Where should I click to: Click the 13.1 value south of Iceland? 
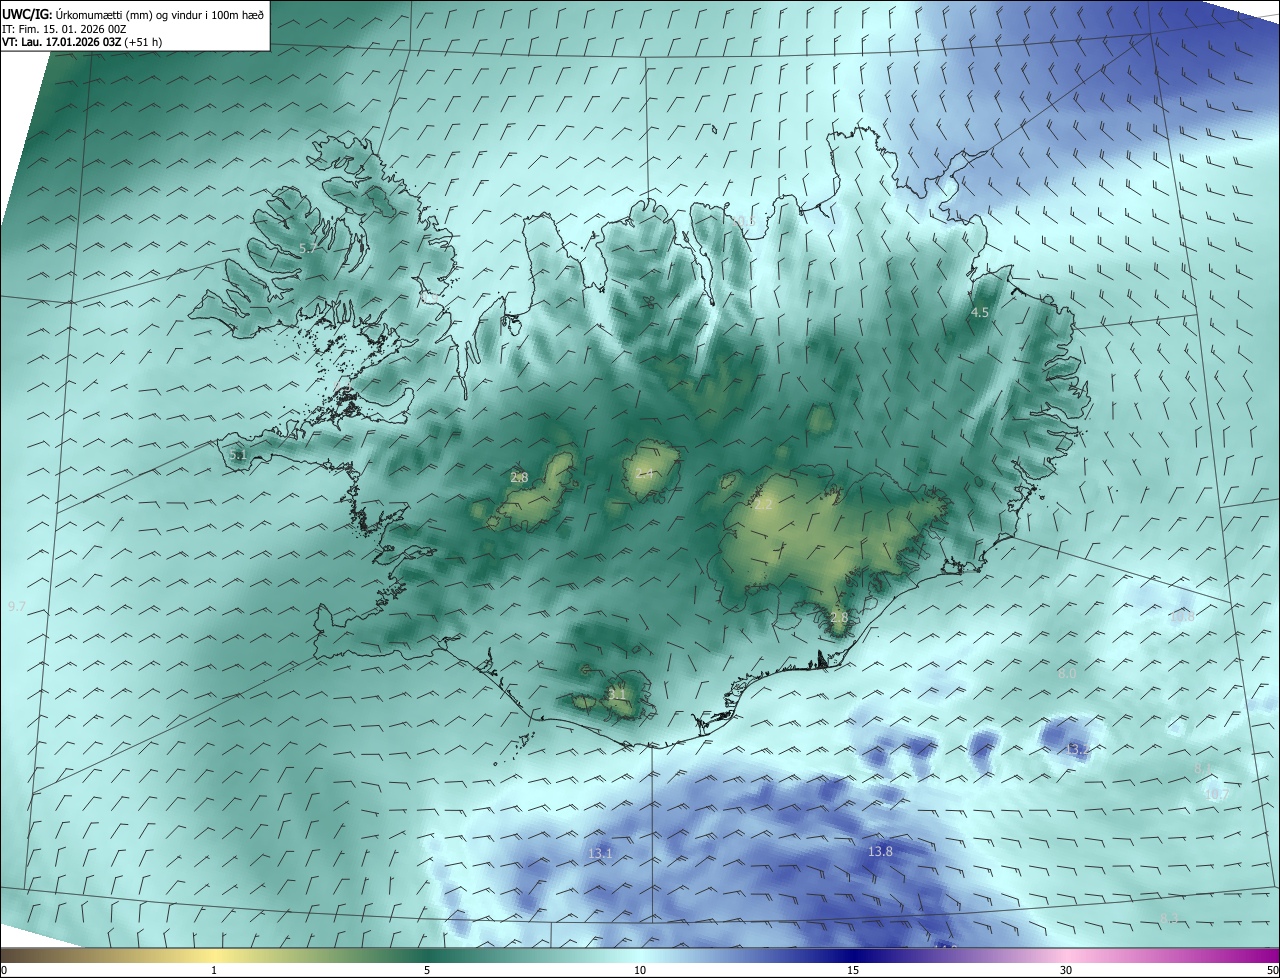tap(600, 853)
